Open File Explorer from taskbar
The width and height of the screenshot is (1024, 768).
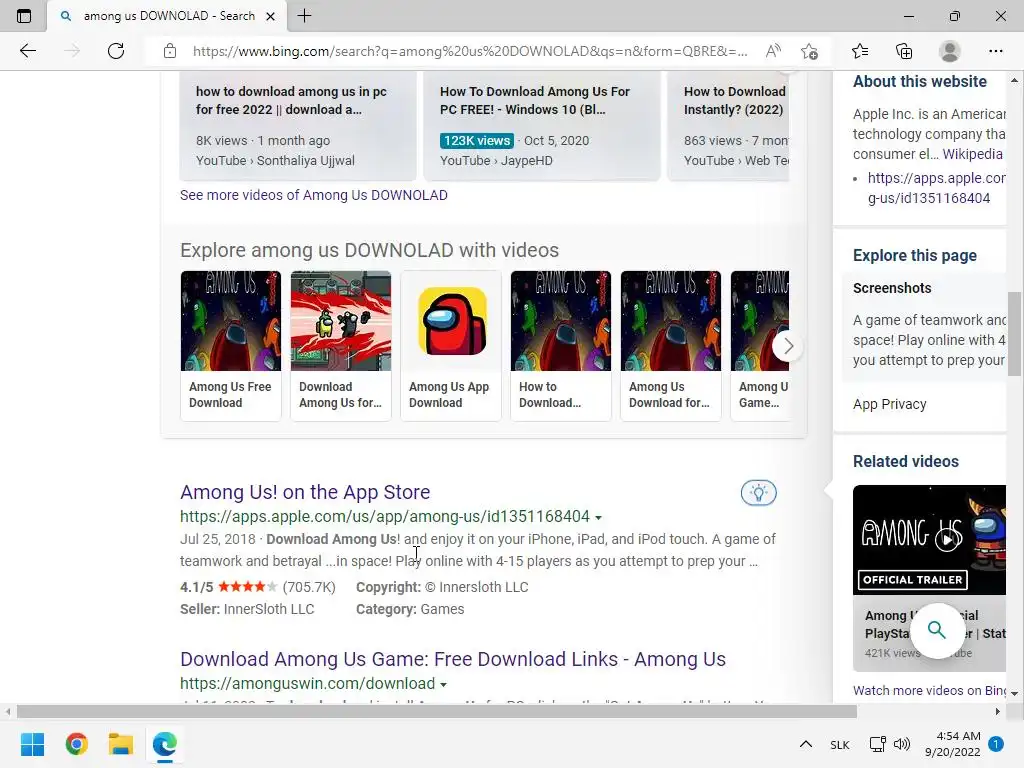(x=121, y=744)
